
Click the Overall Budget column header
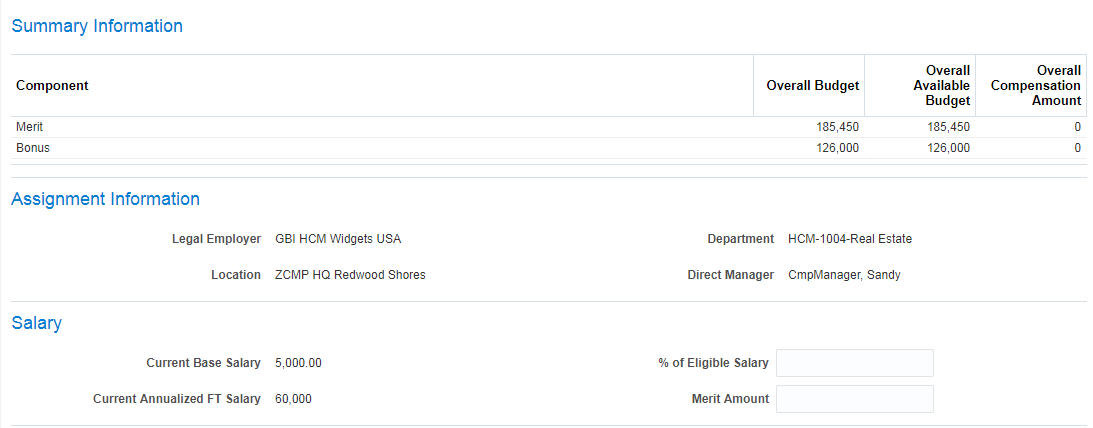(812, 86)
